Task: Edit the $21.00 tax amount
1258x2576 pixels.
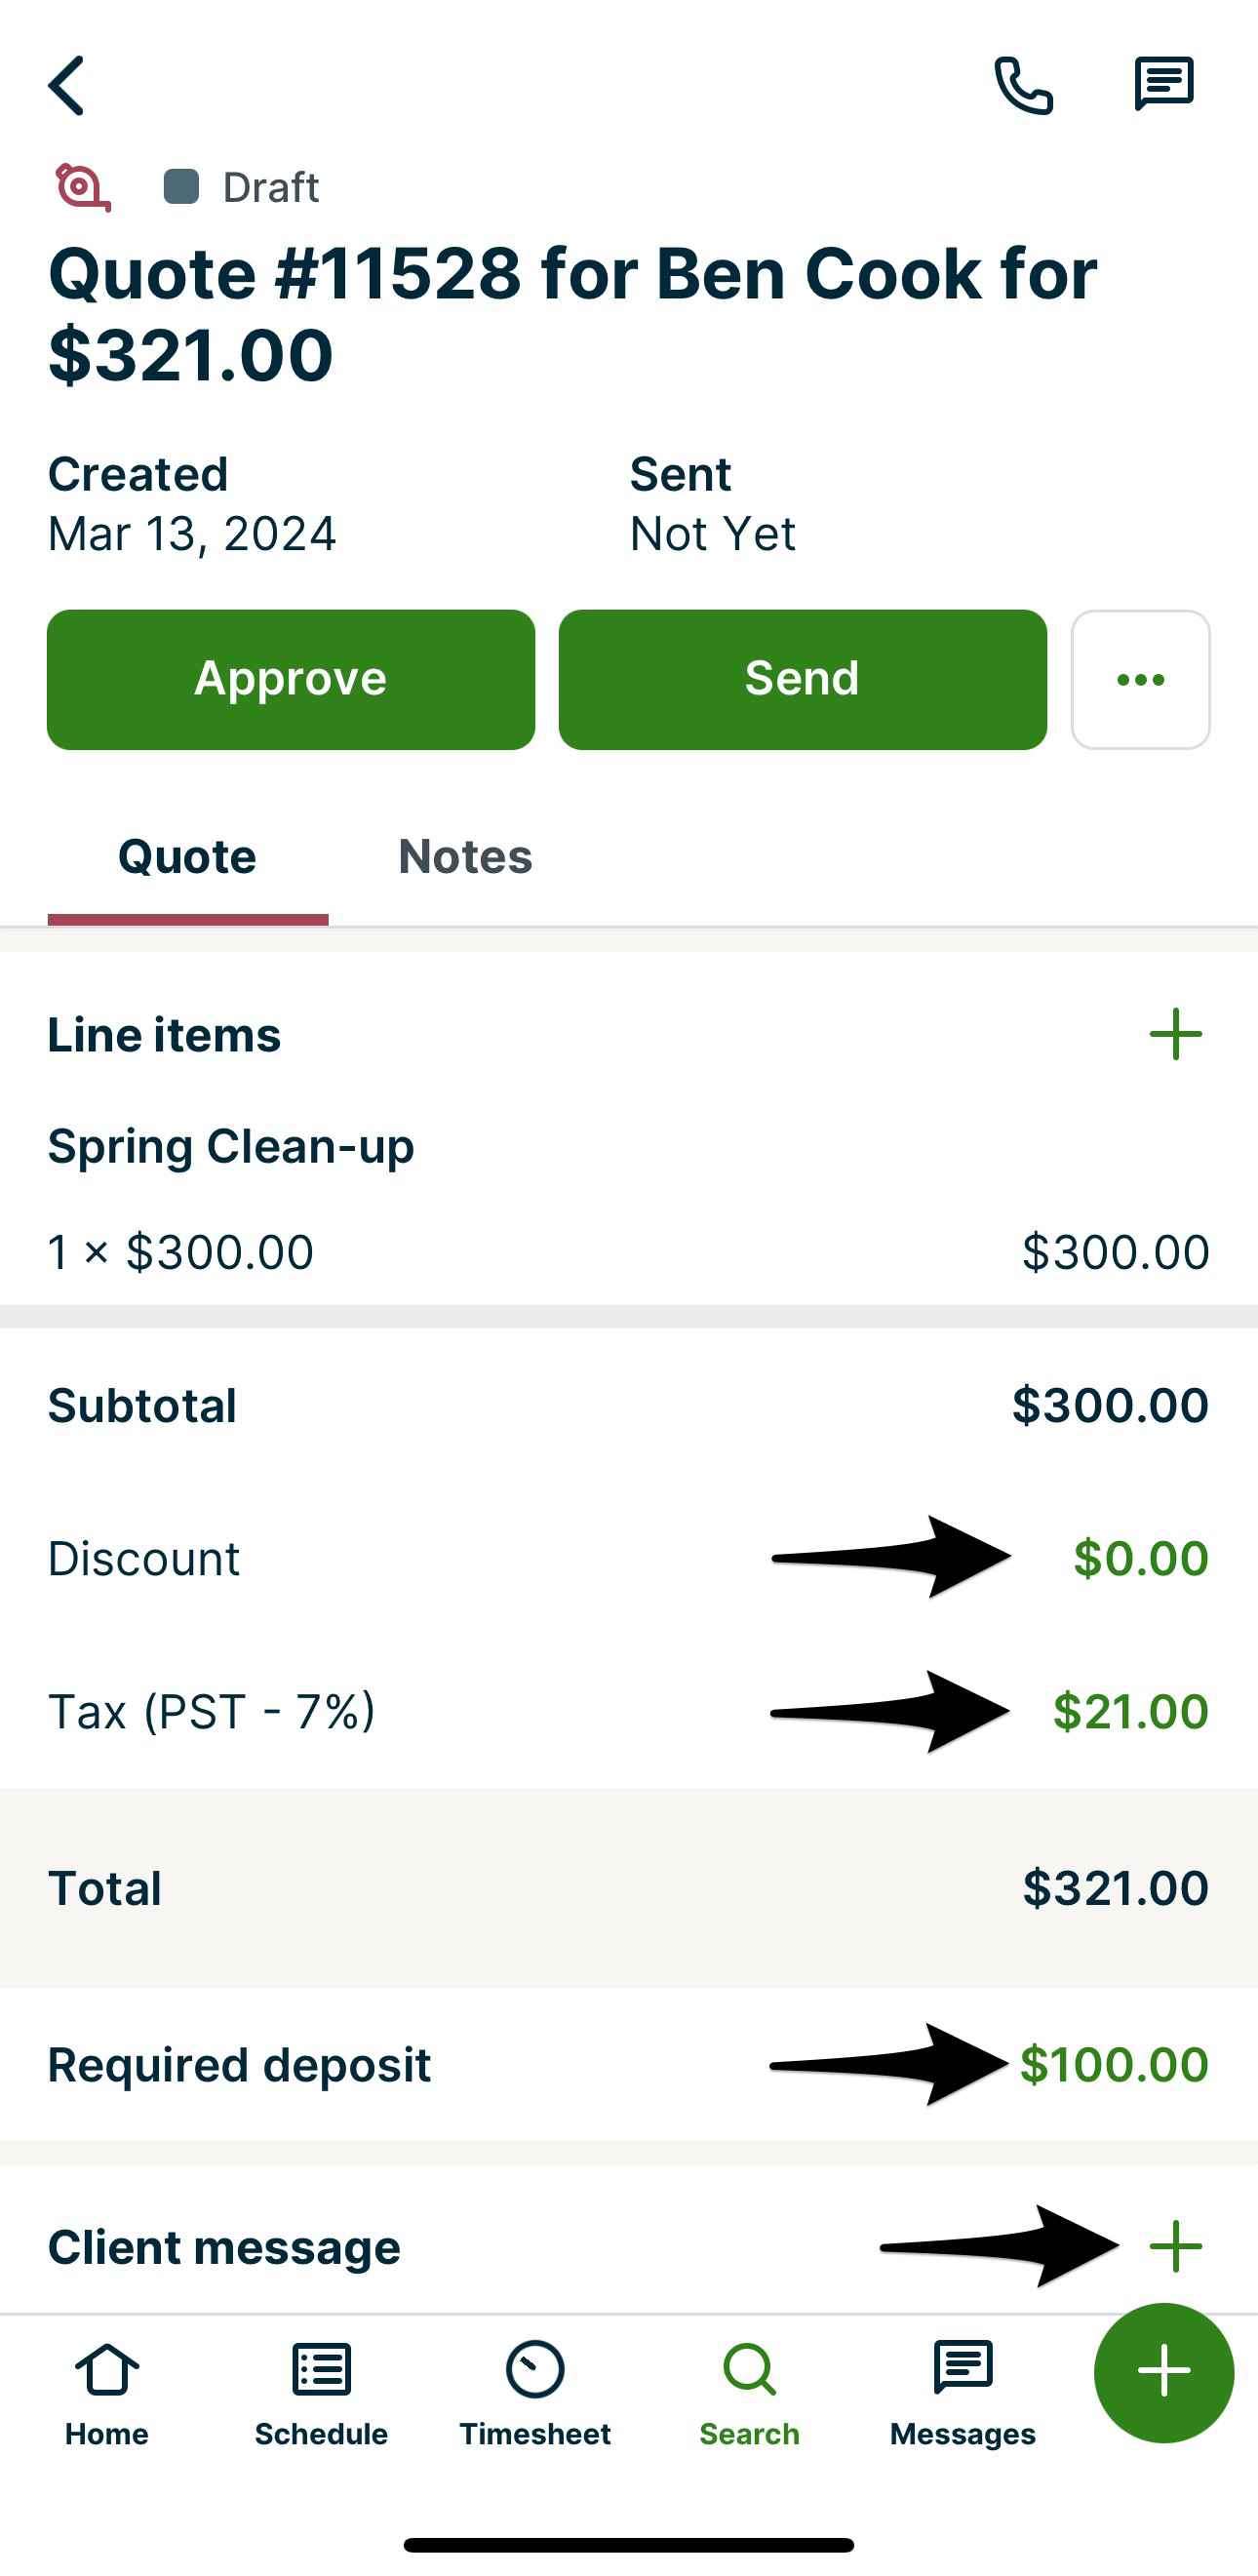Action: (x=1130, y=1711)
